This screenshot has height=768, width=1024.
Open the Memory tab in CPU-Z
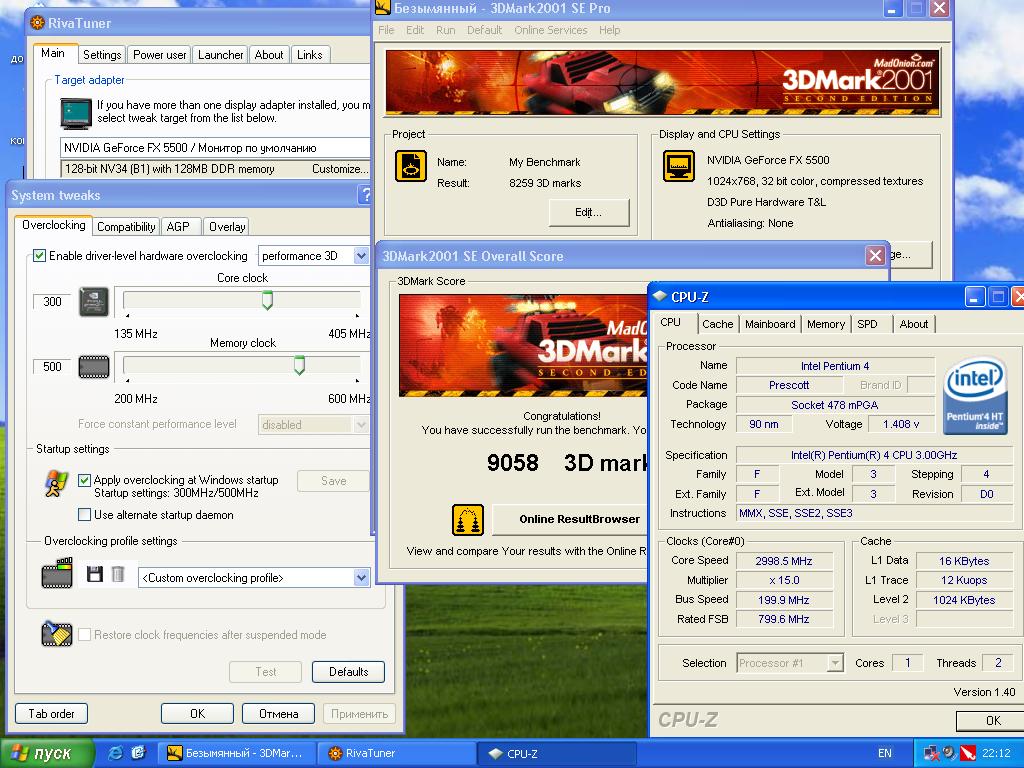(825, 324)
